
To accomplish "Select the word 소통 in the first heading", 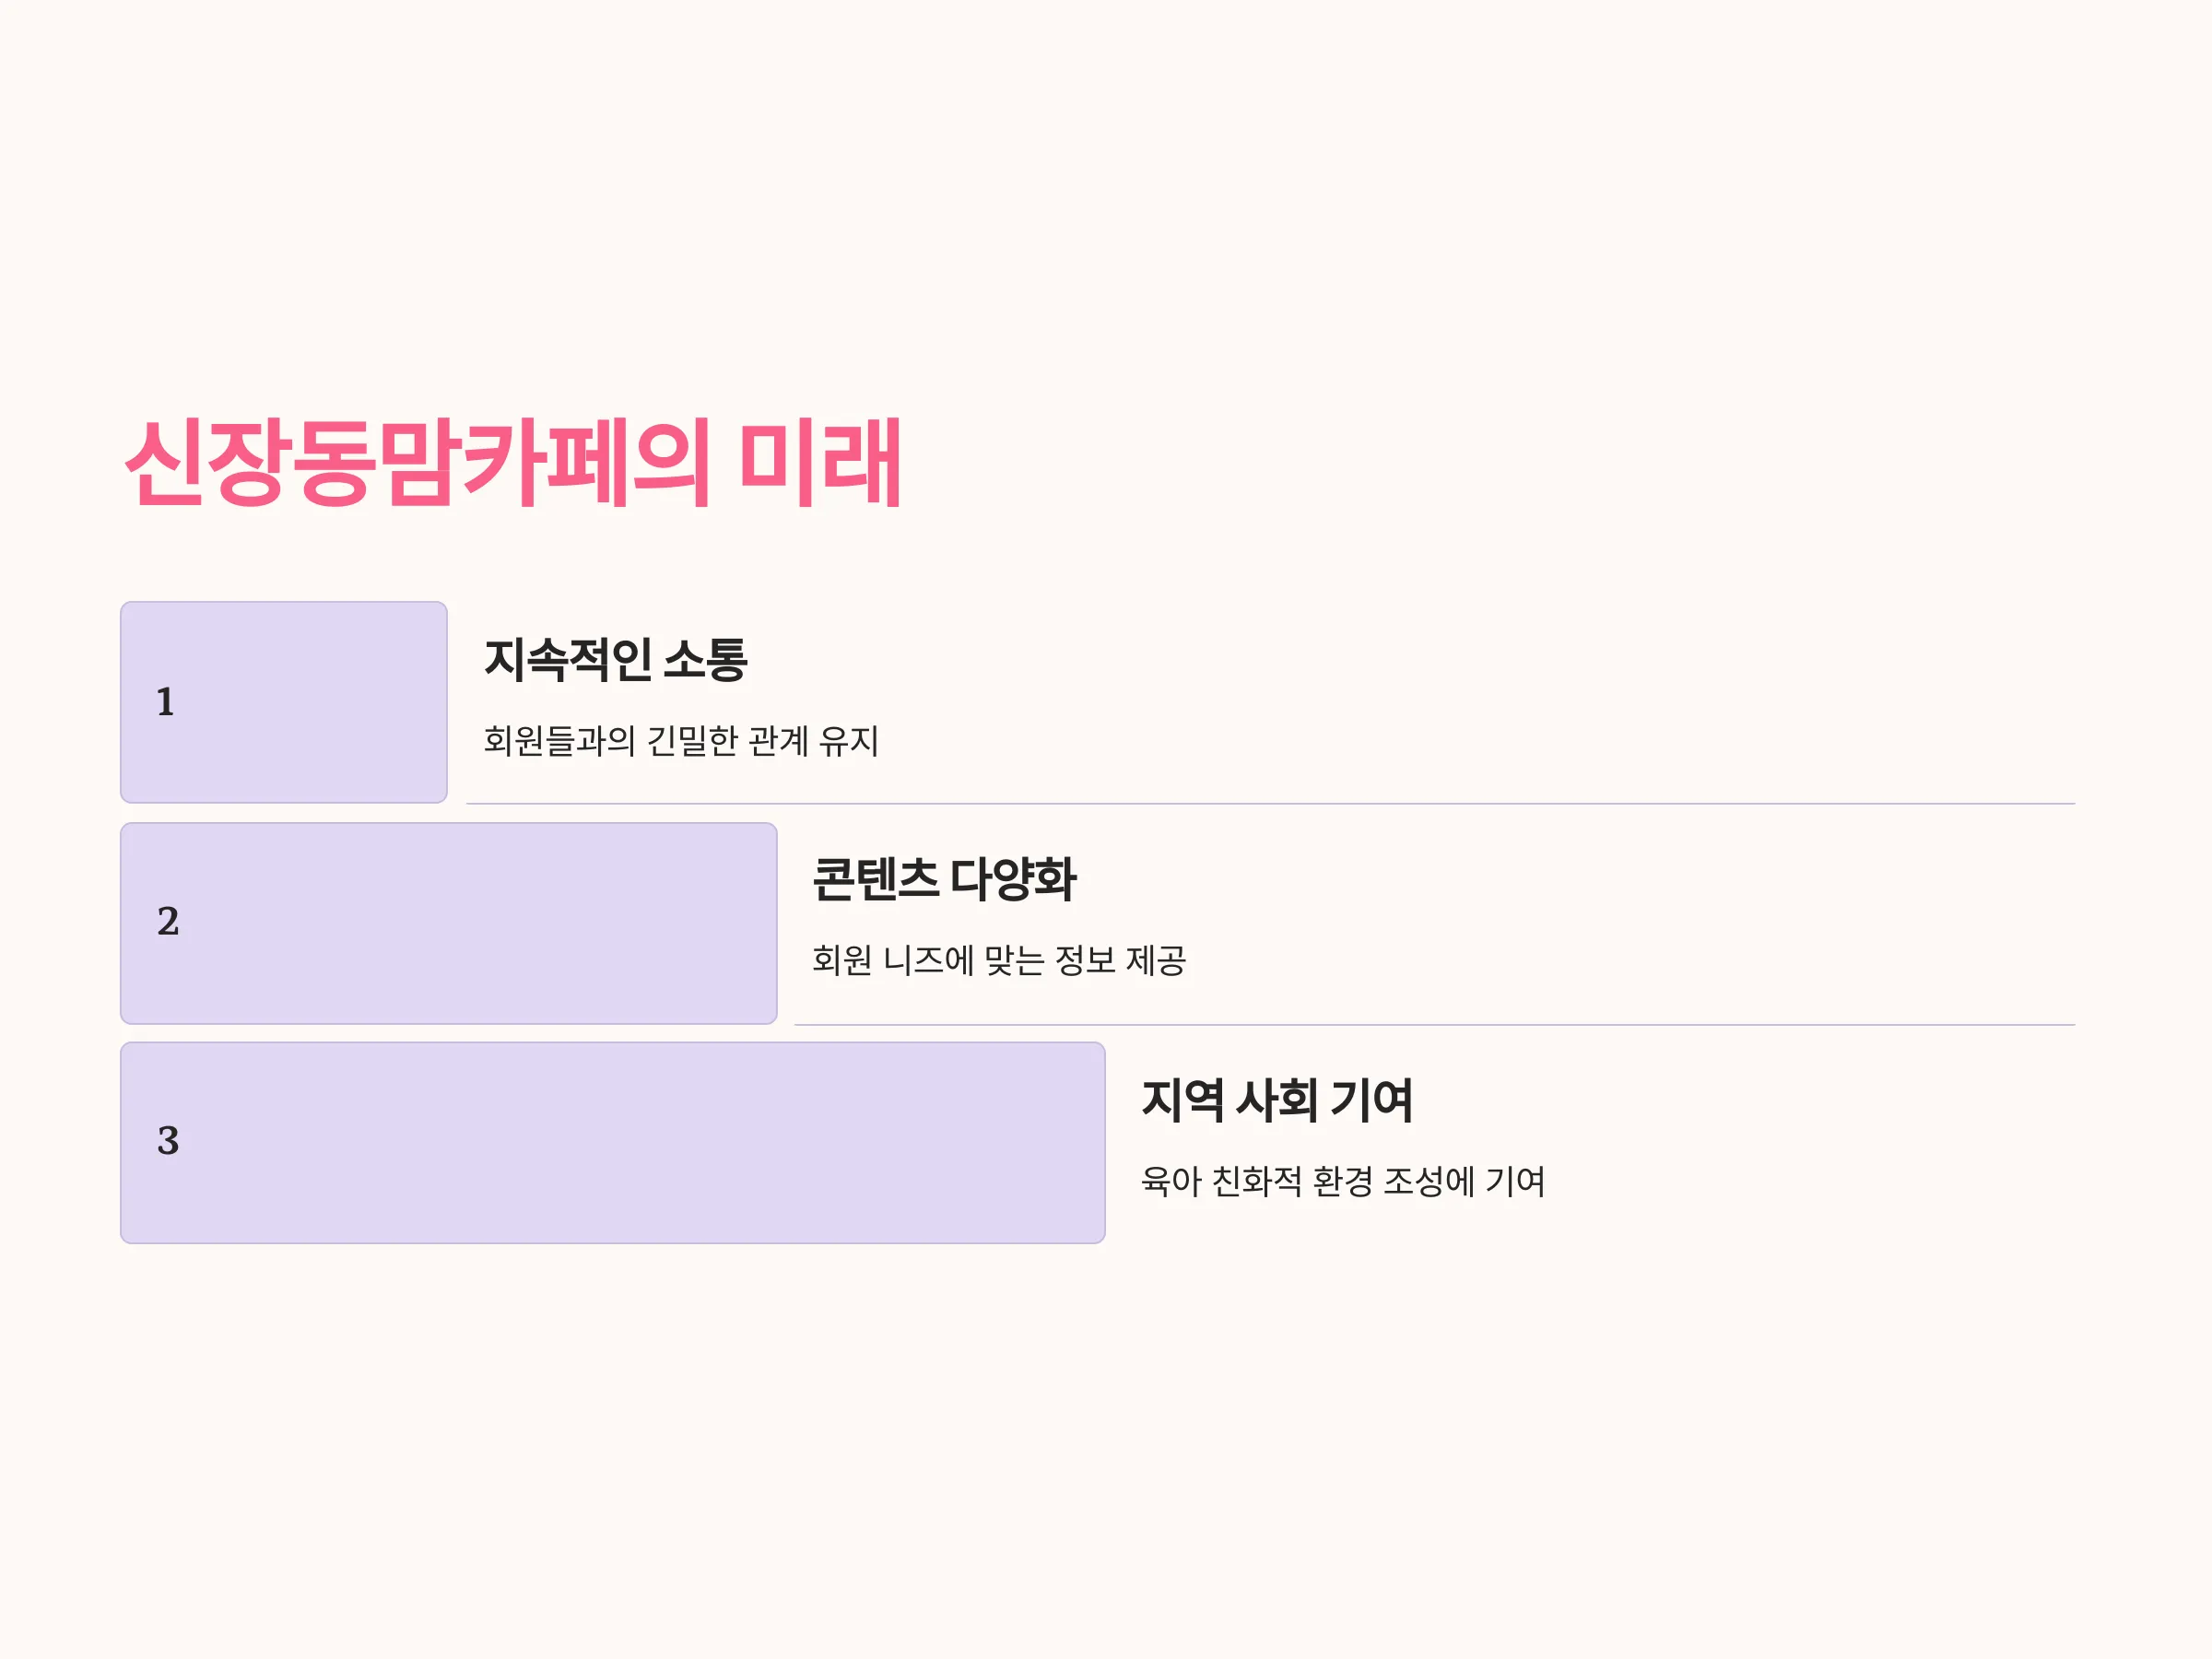I will [x=706, y=660].
